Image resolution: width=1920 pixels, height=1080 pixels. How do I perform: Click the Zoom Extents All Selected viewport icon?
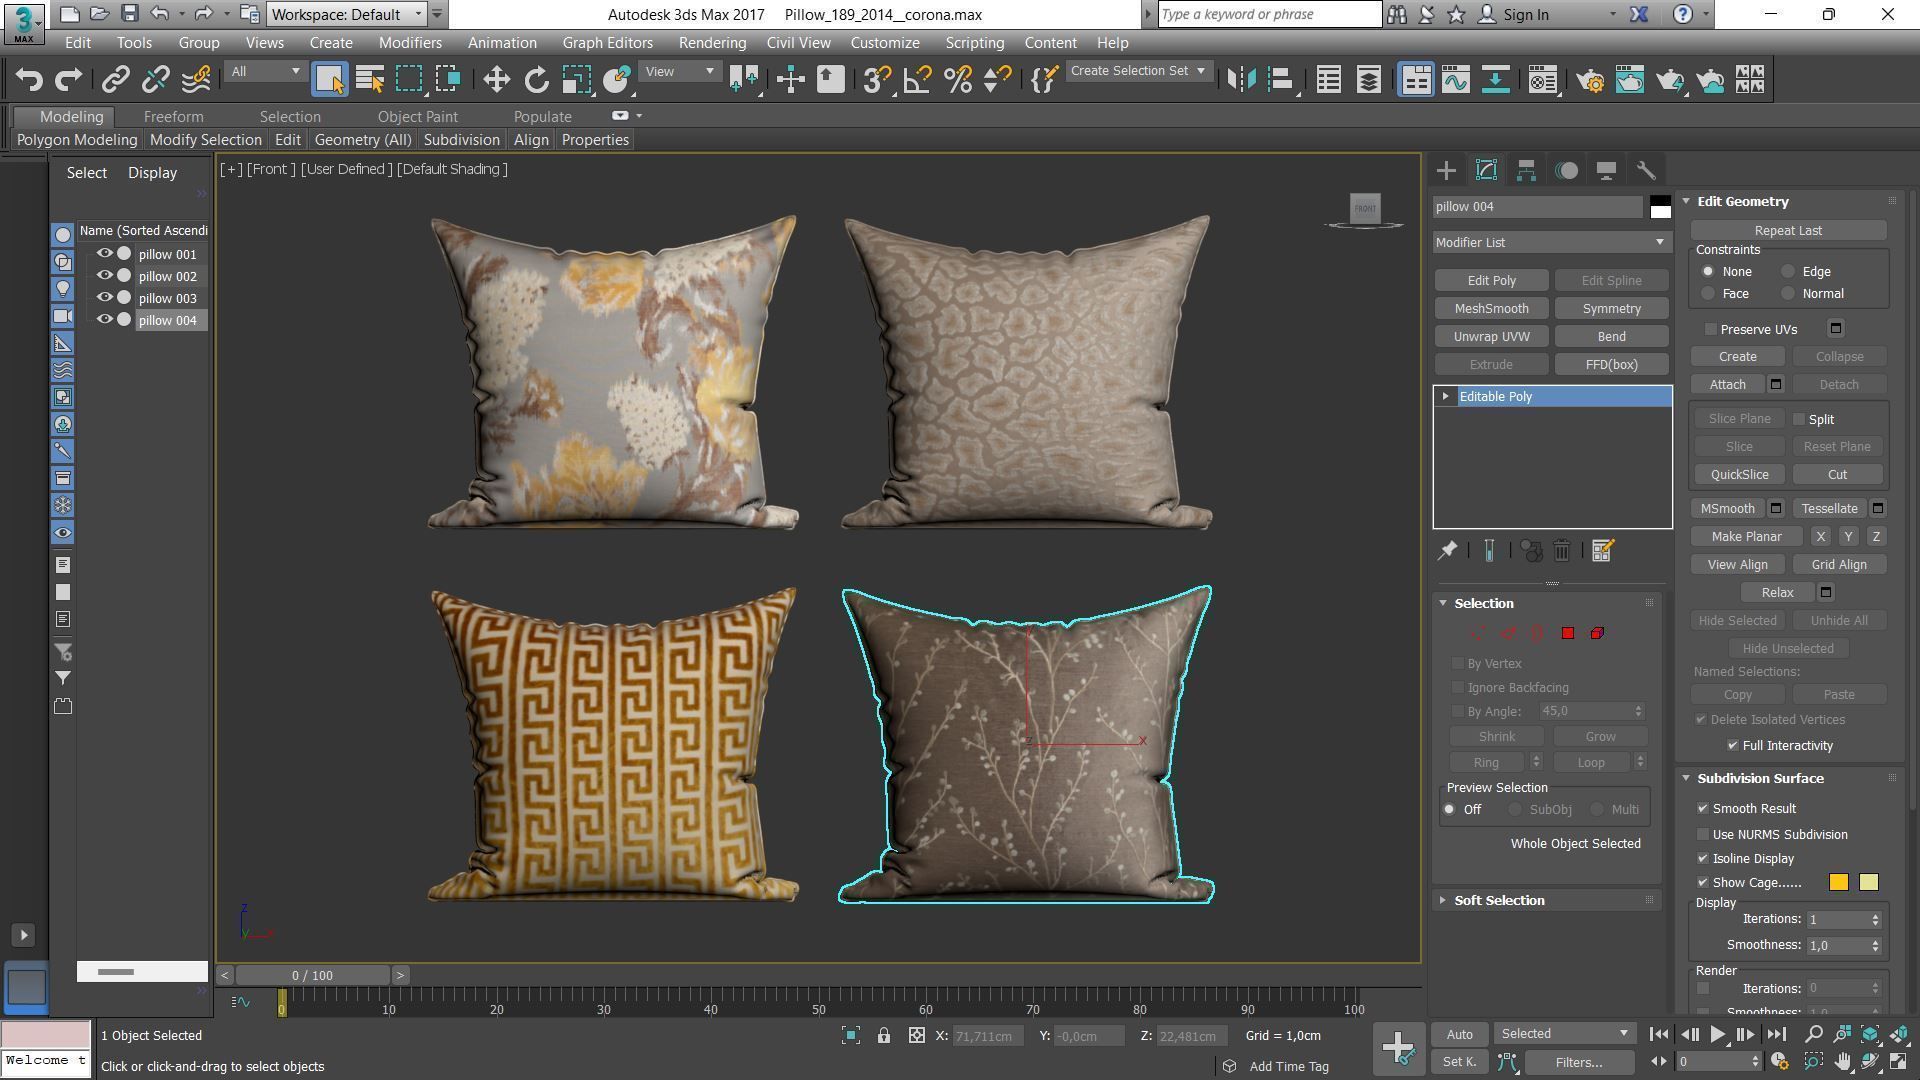(x=1898, y=1034)
